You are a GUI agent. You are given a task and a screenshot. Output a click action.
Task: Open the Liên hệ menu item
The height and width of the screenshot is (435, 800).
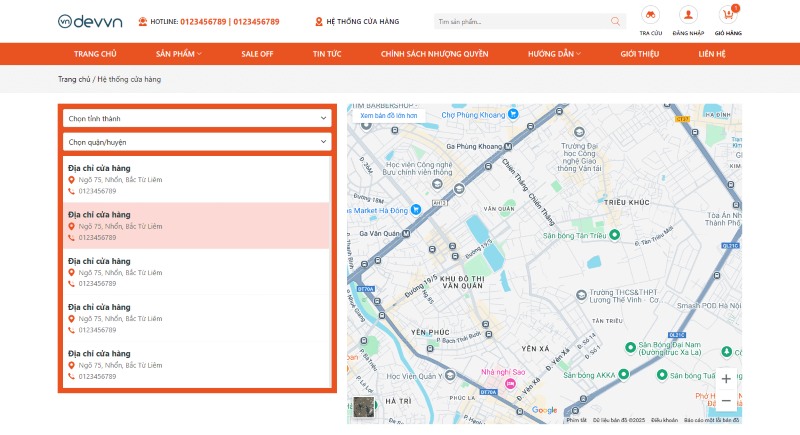click(712, 54)
